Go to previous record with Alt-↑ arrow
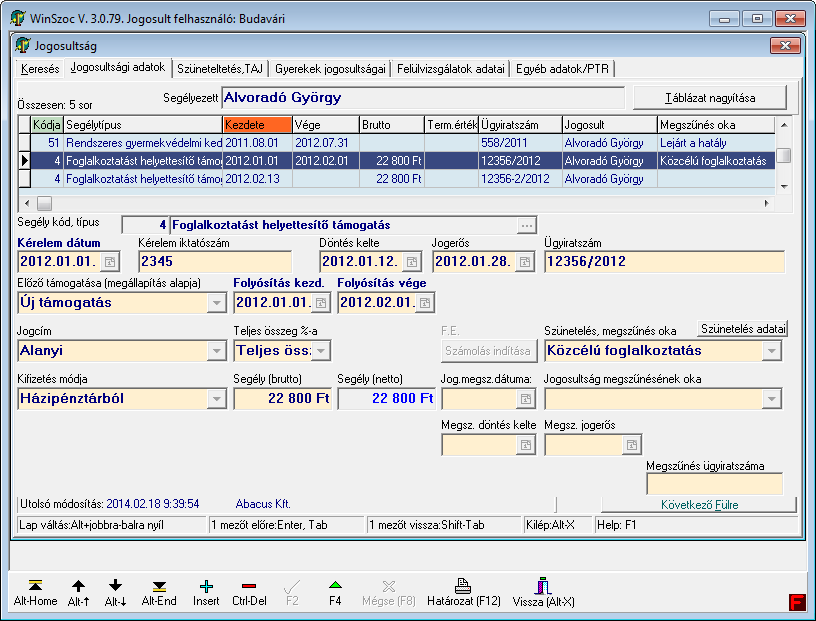The image size is (816, 621). coord(78,586)
